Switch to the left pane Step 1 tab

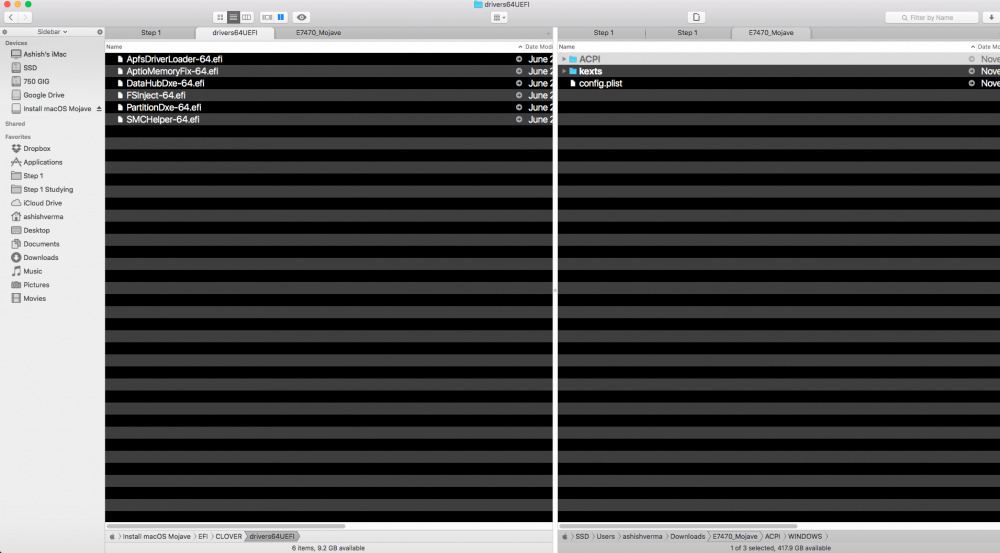click(151, 33)
